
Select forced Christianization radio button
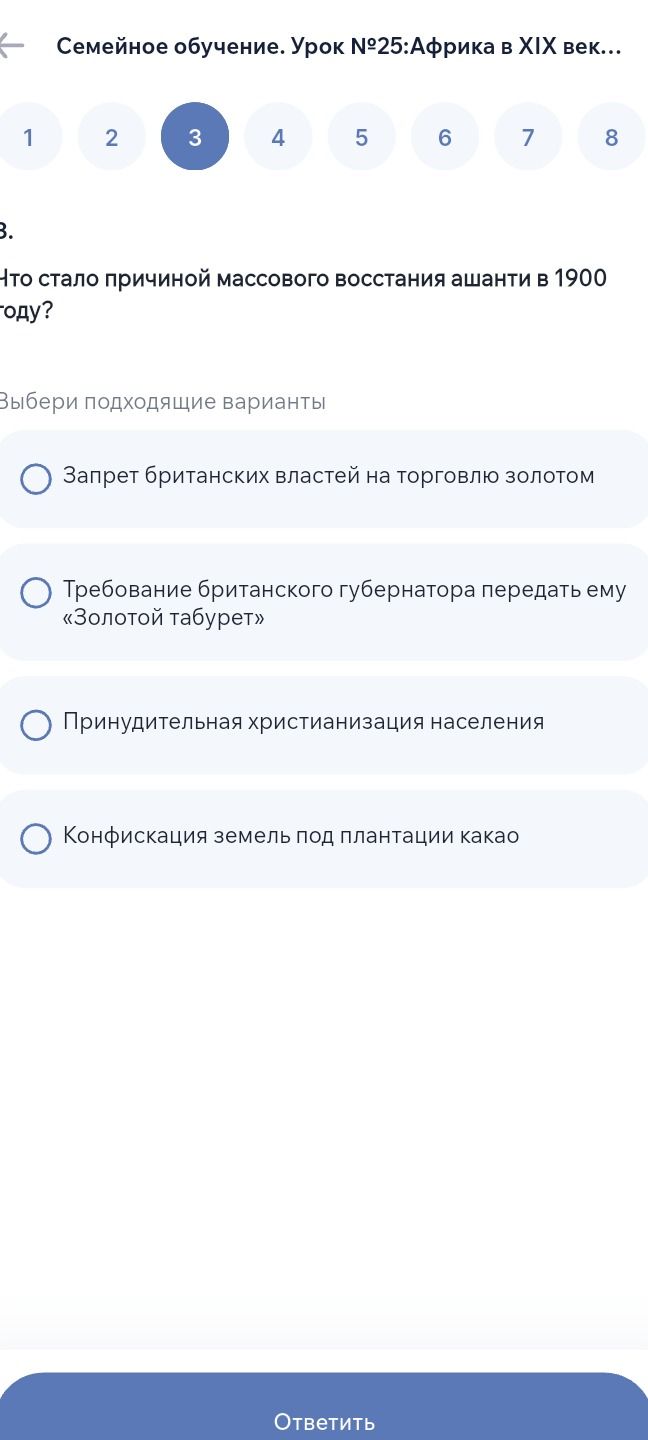[x=37, y=725]
